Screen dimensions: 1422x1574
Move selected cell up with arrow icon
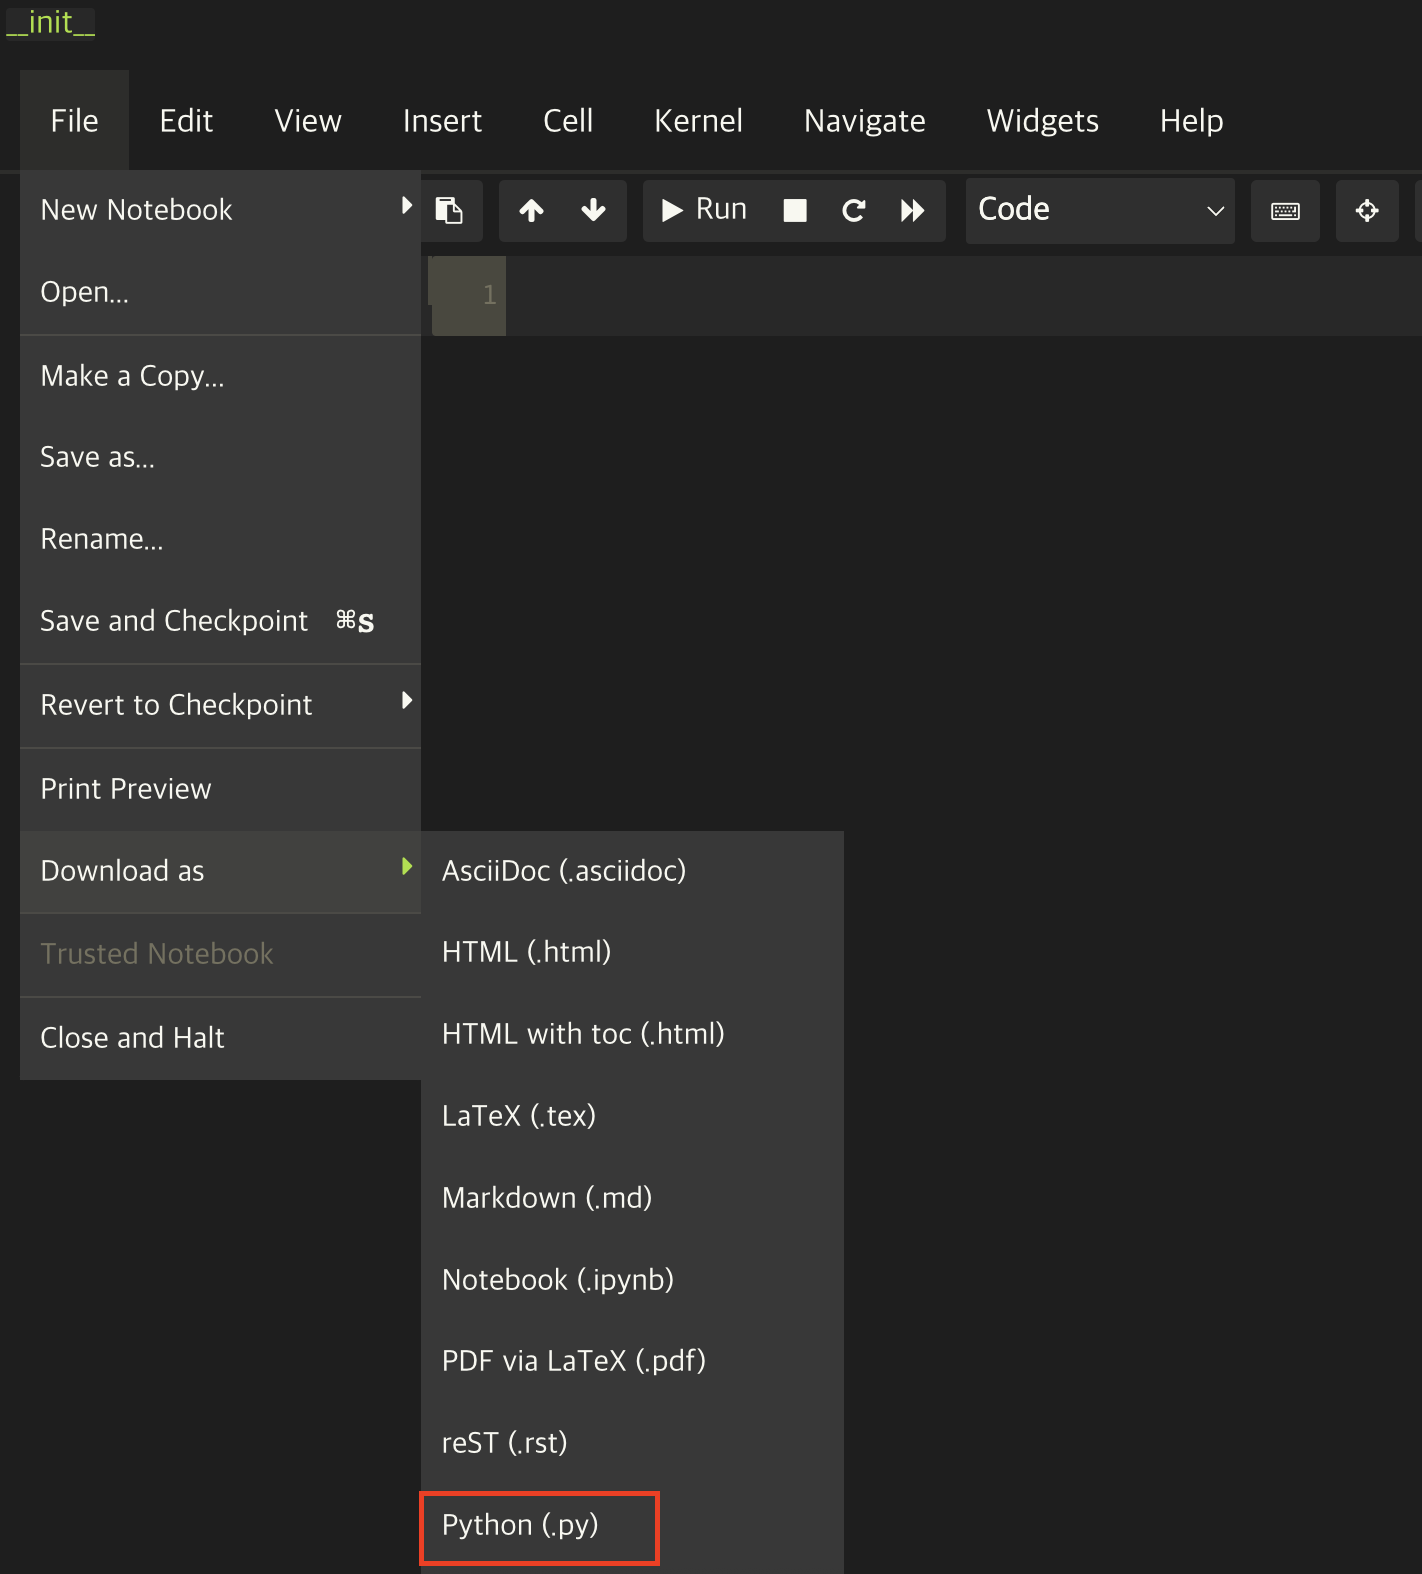(532, 210)
